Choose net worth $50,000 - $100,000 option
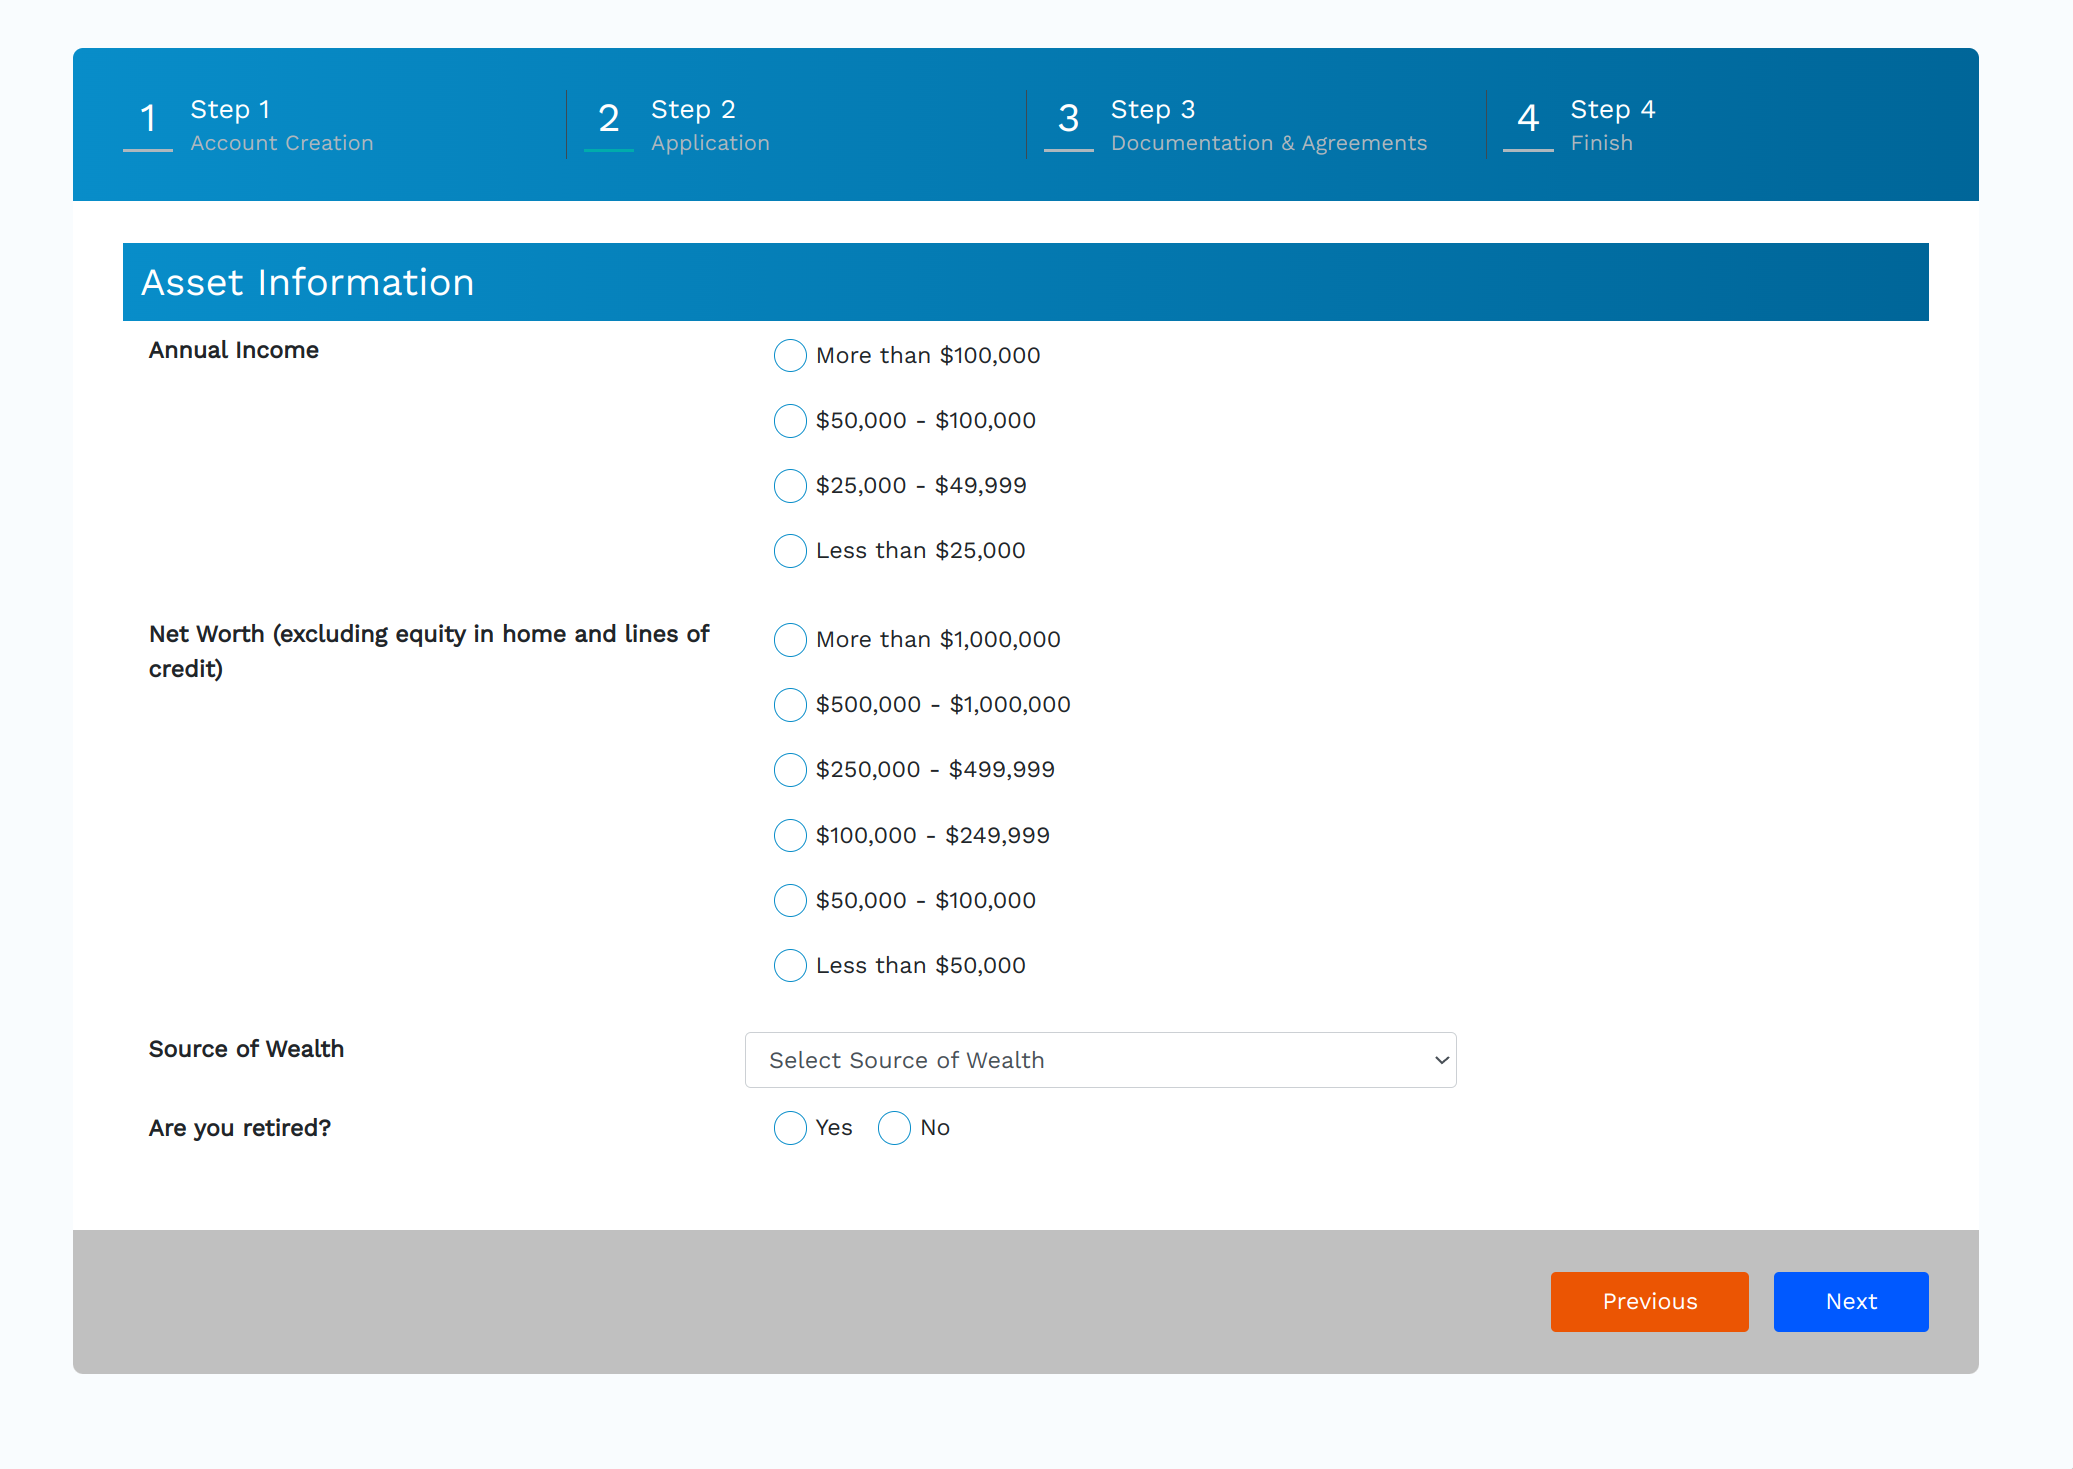 (x=790, y=900)
